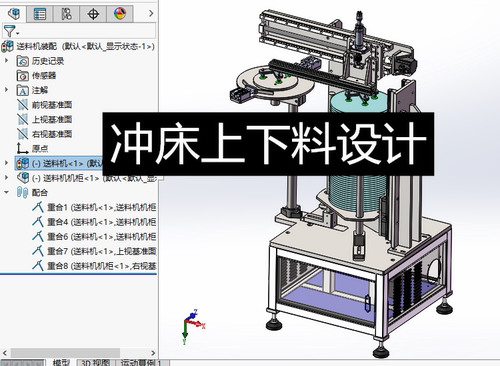This screenshot has width=500, height=366.
Task: Expand the 送料机机柜<1> subassembly
Action: pyautogui.click(x=6, y=178)
